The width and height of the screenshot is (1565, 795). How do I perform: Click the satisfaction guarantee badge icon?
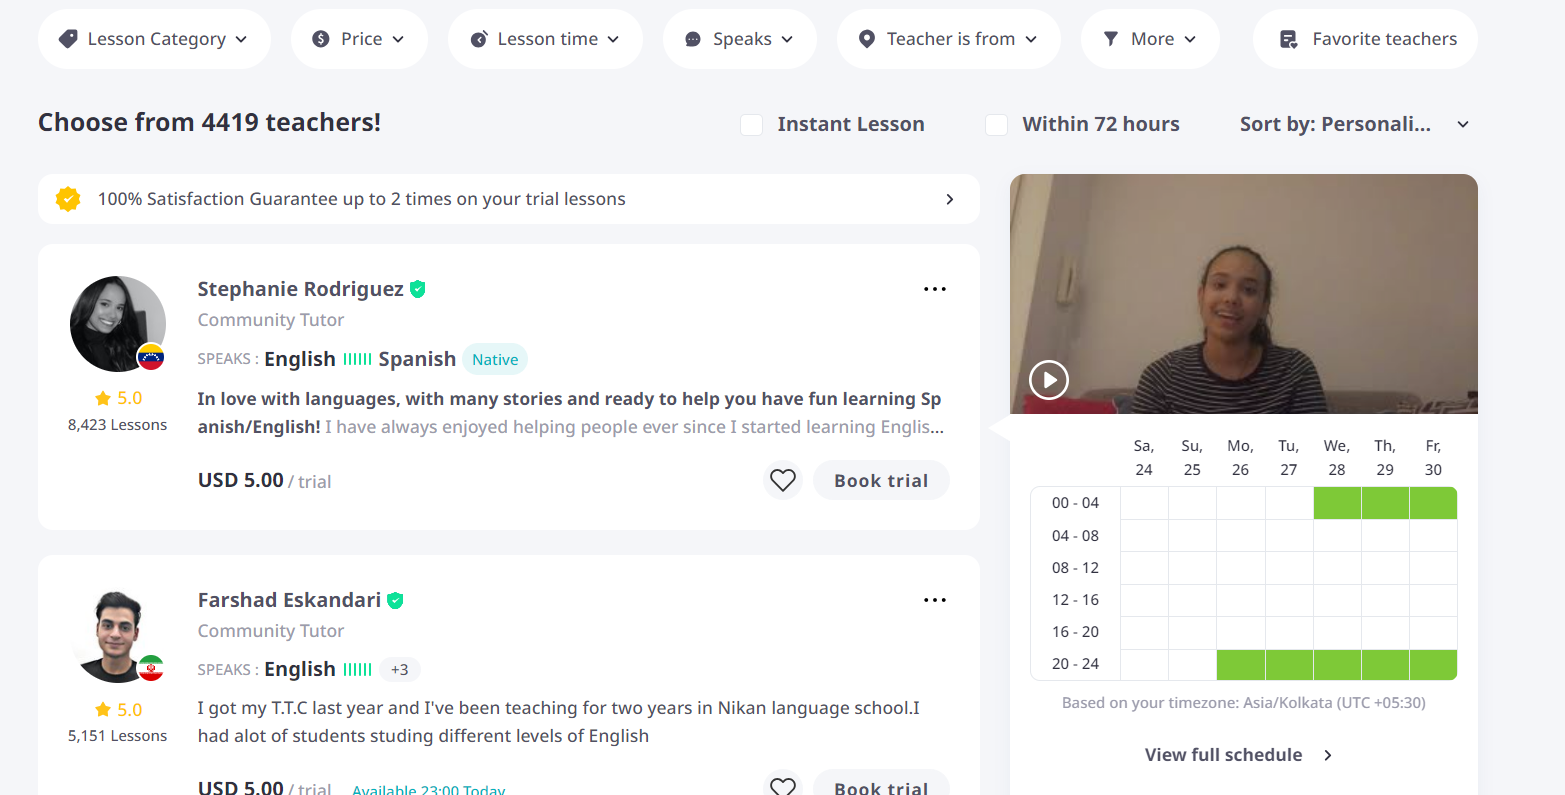(68, 199)
